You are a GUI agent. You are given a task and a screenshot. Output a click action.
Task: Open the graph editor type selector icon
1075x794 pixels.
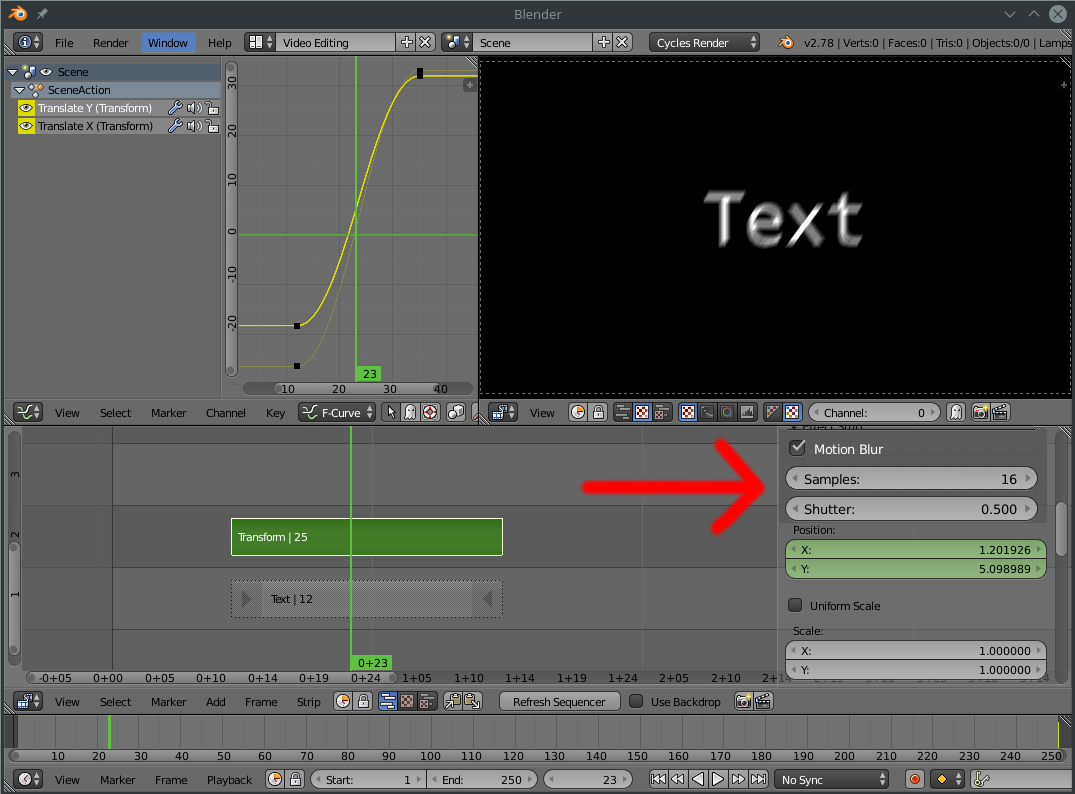coord(28,413)
